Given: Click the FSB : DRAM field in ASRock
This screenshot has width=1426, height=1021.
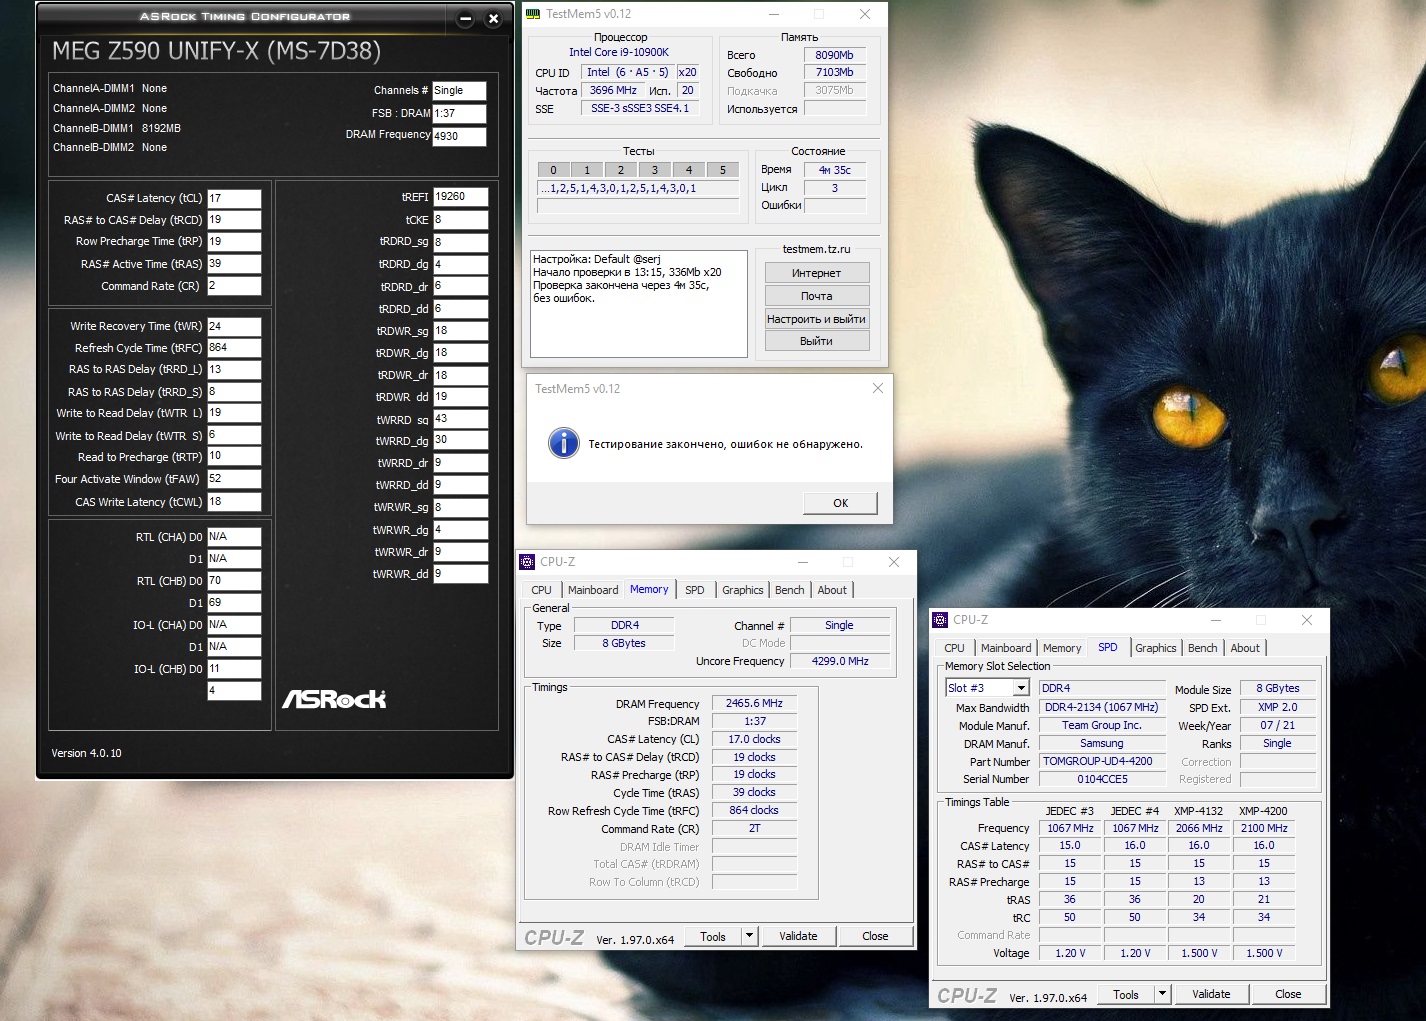Looking at the screenshot, I should tap(459, 113).
